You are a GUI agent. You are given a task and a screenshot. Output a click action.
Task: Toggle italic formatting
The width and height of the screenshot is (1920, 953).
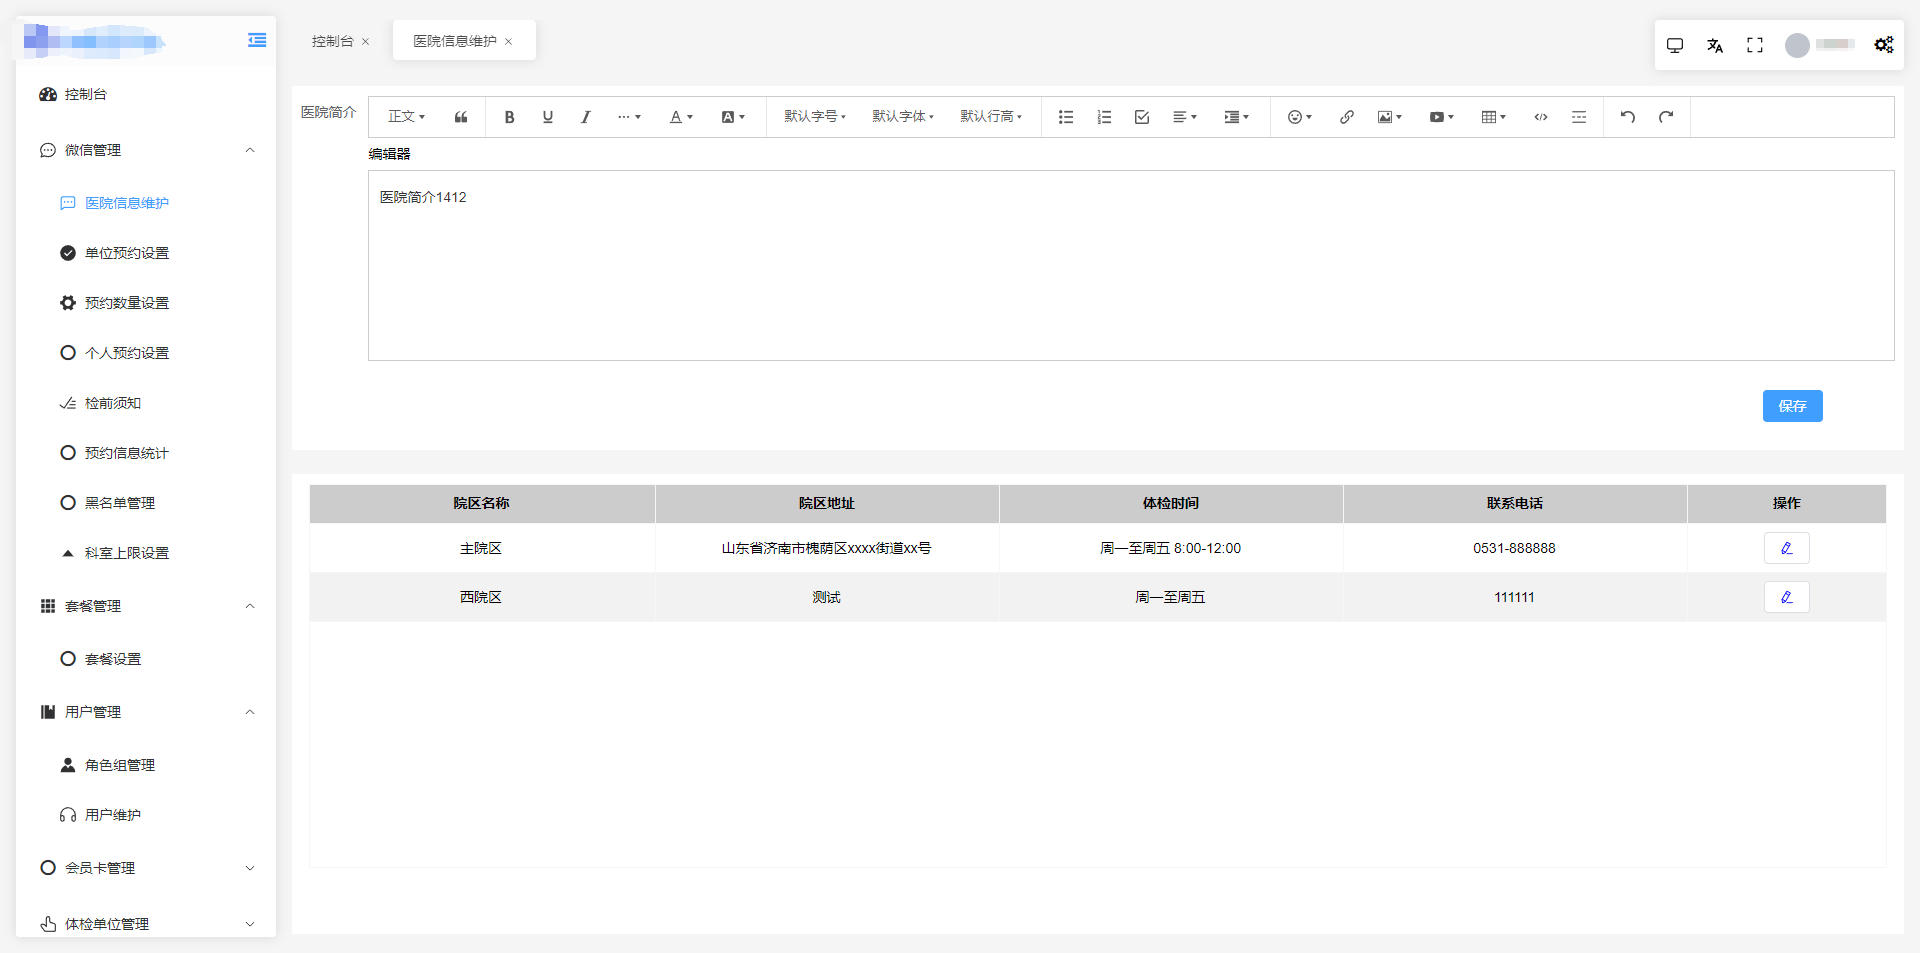(586, 117)
